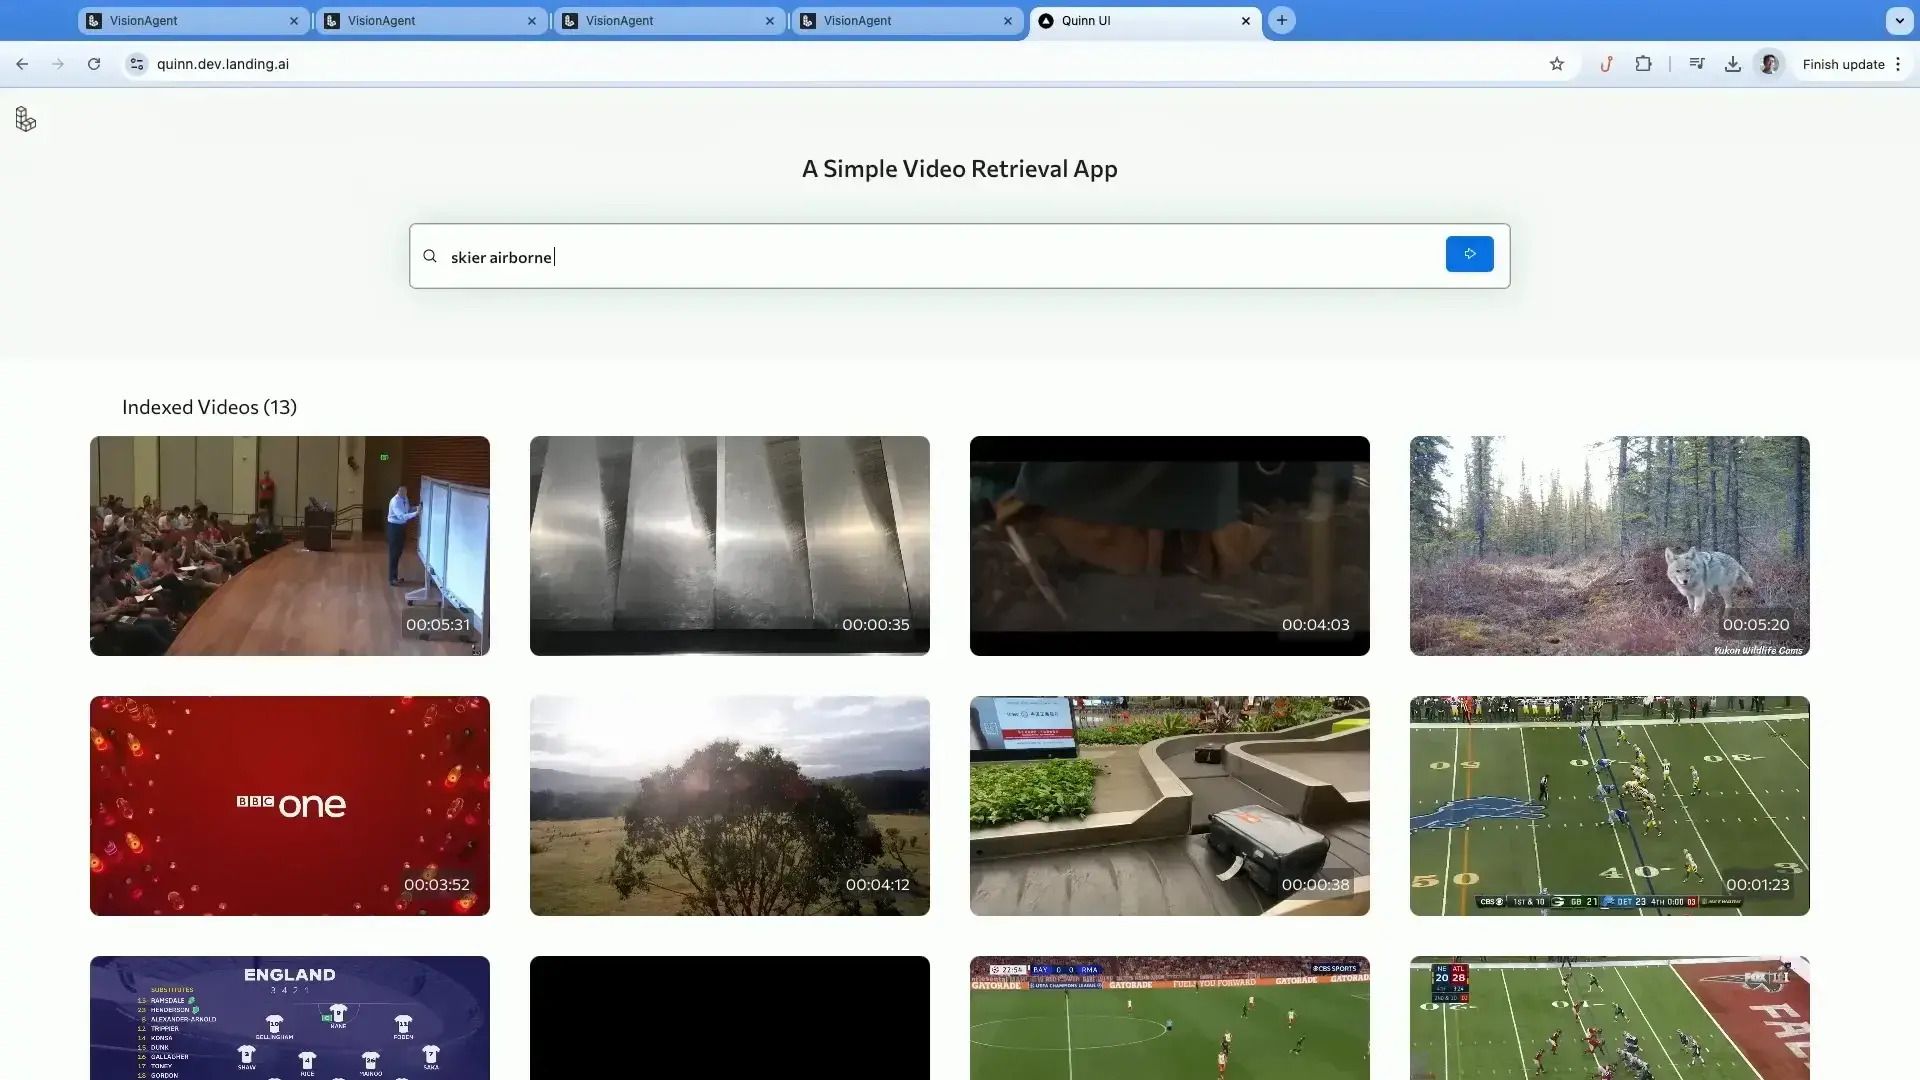View site information icon in address bar
This screenshot has height=1080, width=1920.
pyautogui.click(x=137, y=64)
